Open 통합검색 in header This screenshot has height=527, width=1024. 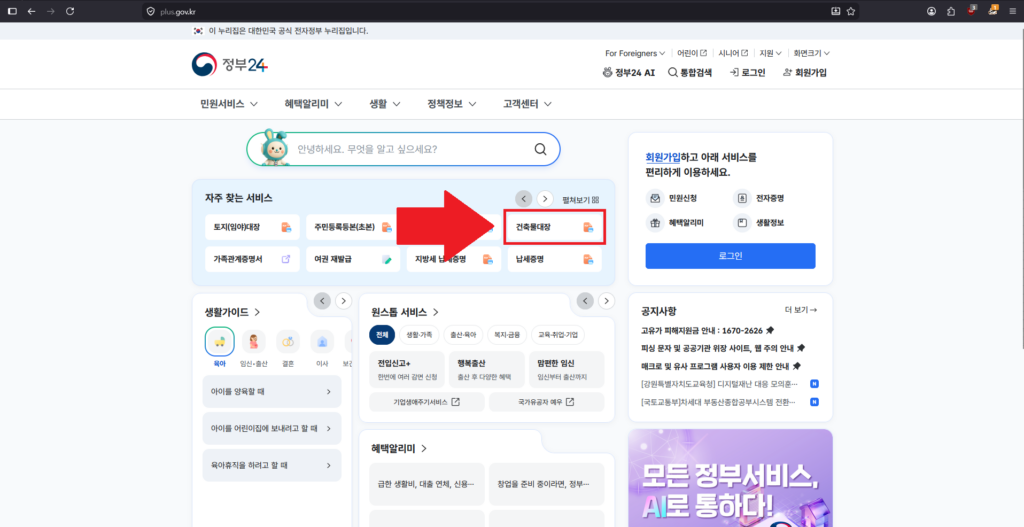(x=690, y=72)
